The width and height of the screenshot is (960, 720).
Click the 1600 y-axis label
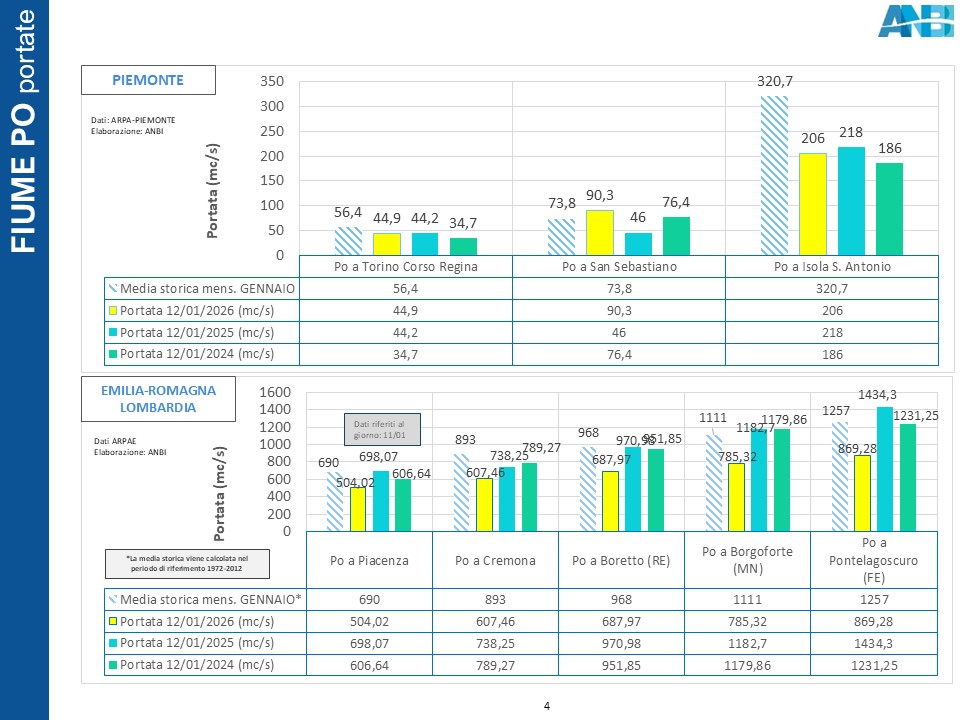coord(275,392)
